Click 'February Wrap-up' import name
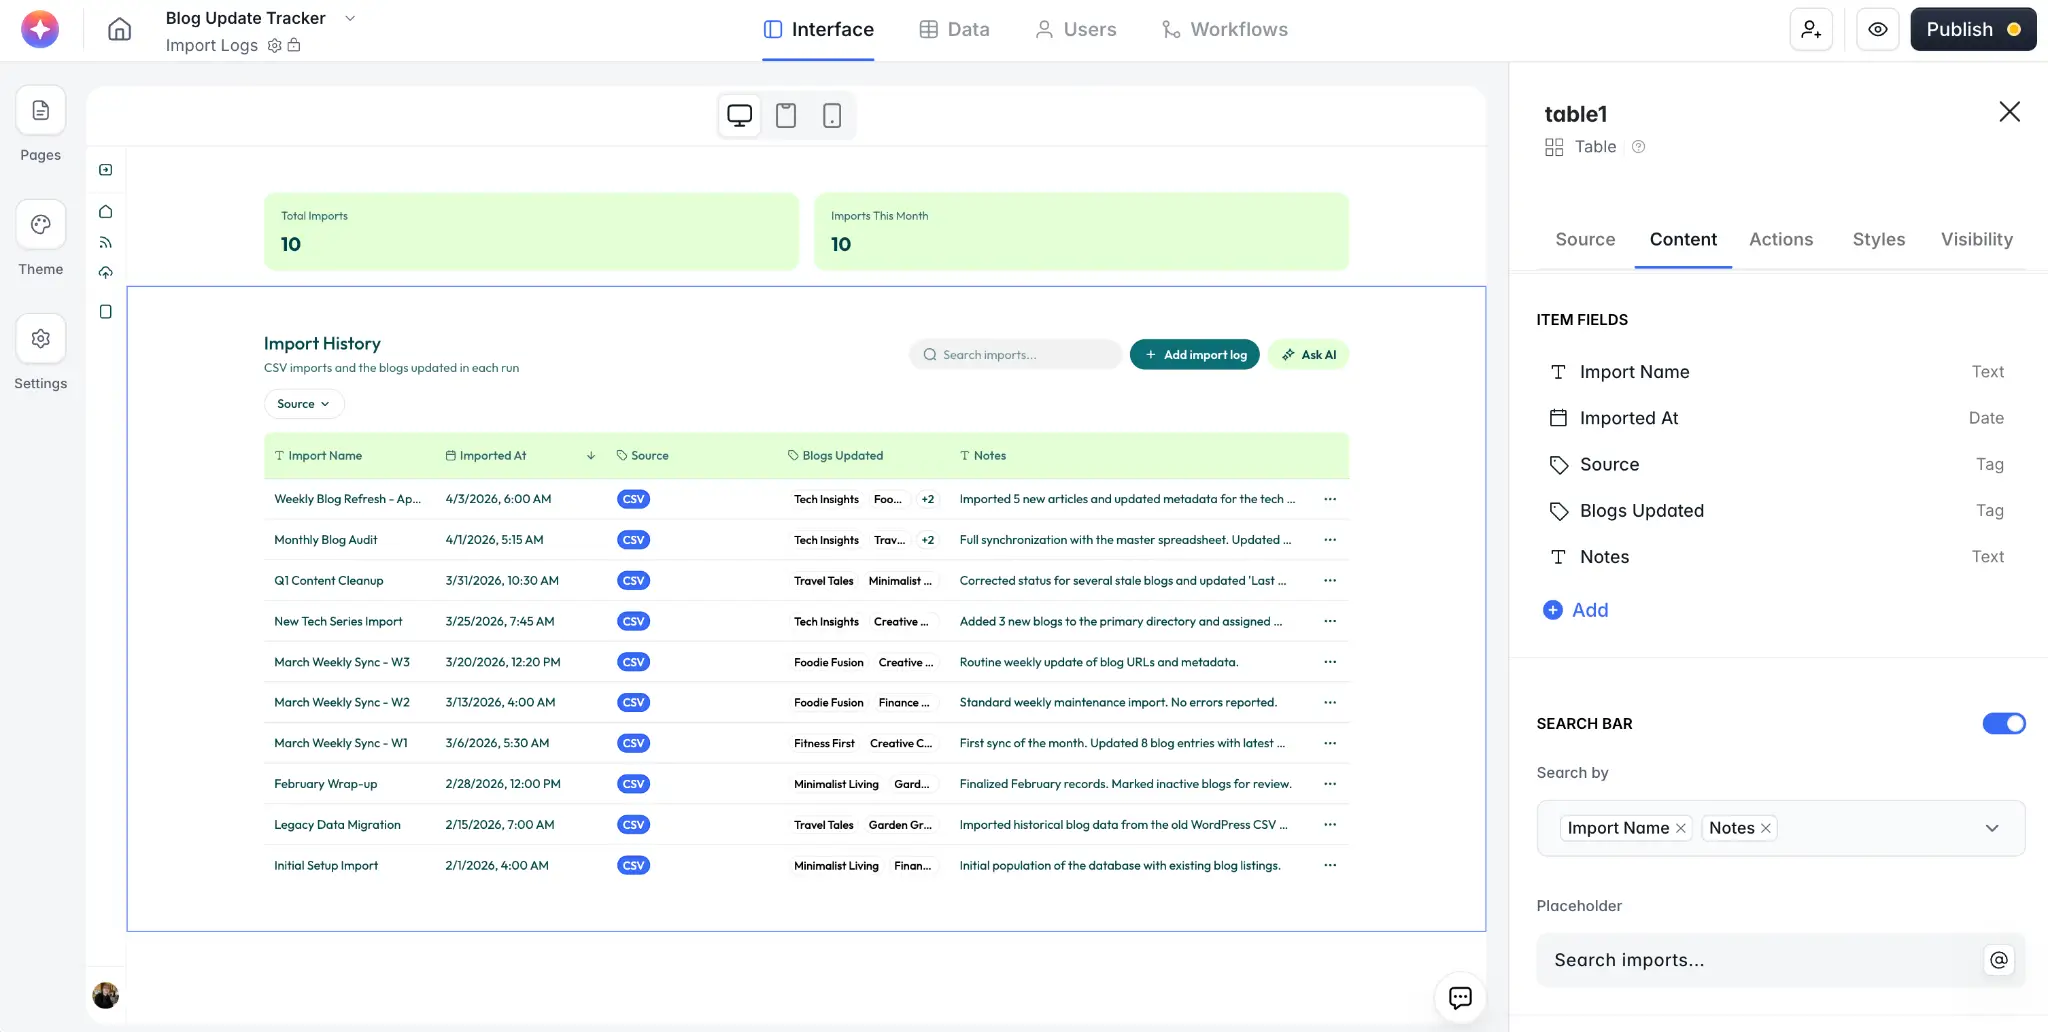This screenshot has height=1032, width=2048. 326,784
